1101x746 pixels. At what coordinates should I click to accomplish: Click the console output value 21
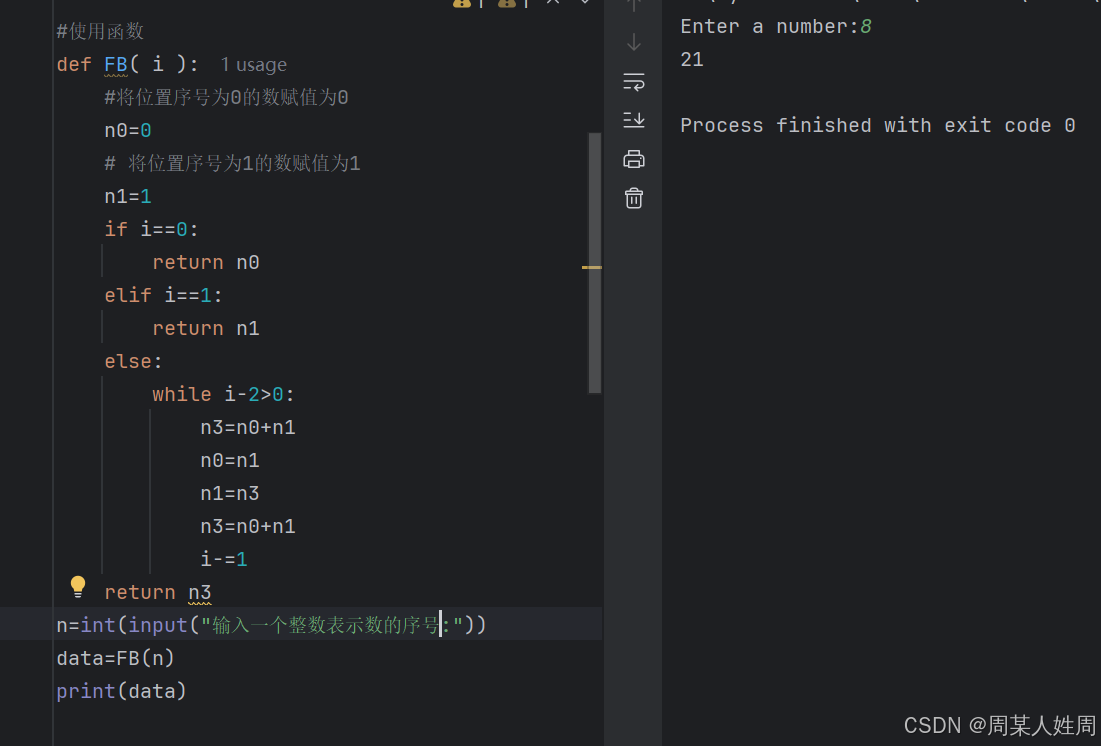pyautogui.click(x=692, y=60)
